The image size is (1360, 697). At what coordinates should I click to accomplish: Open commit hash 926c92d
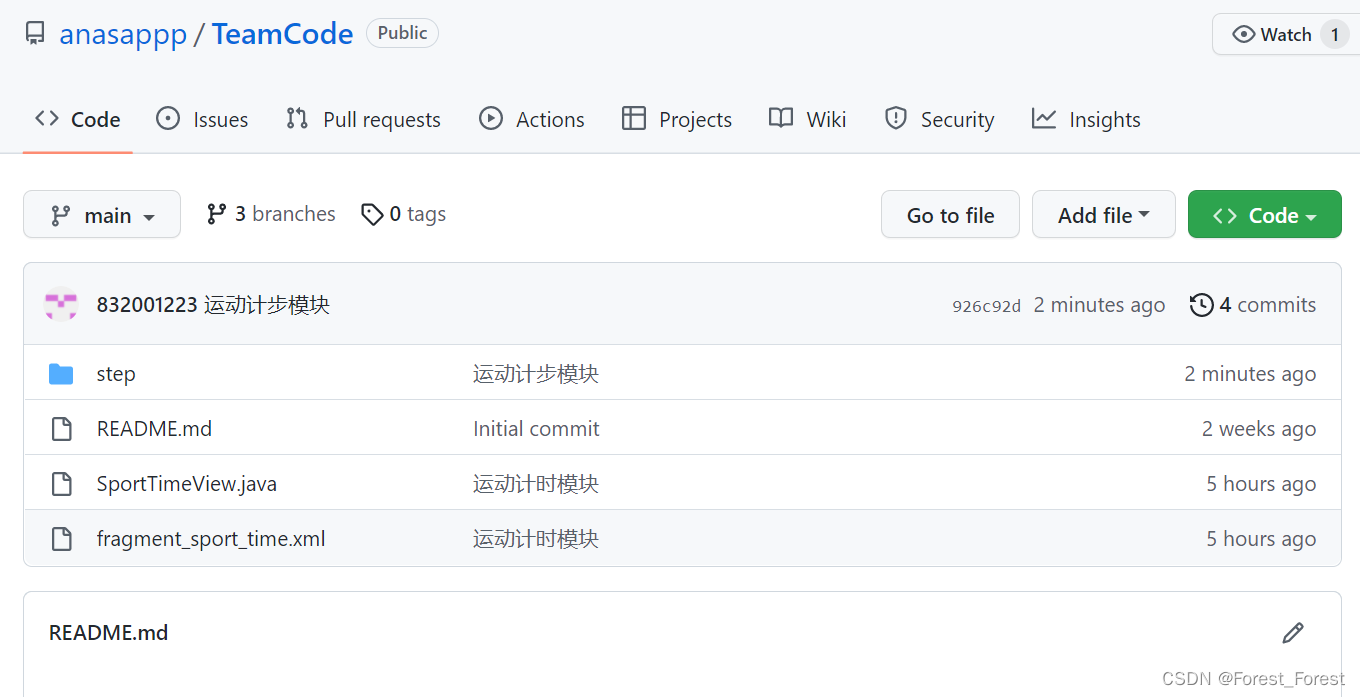(986, 306)
